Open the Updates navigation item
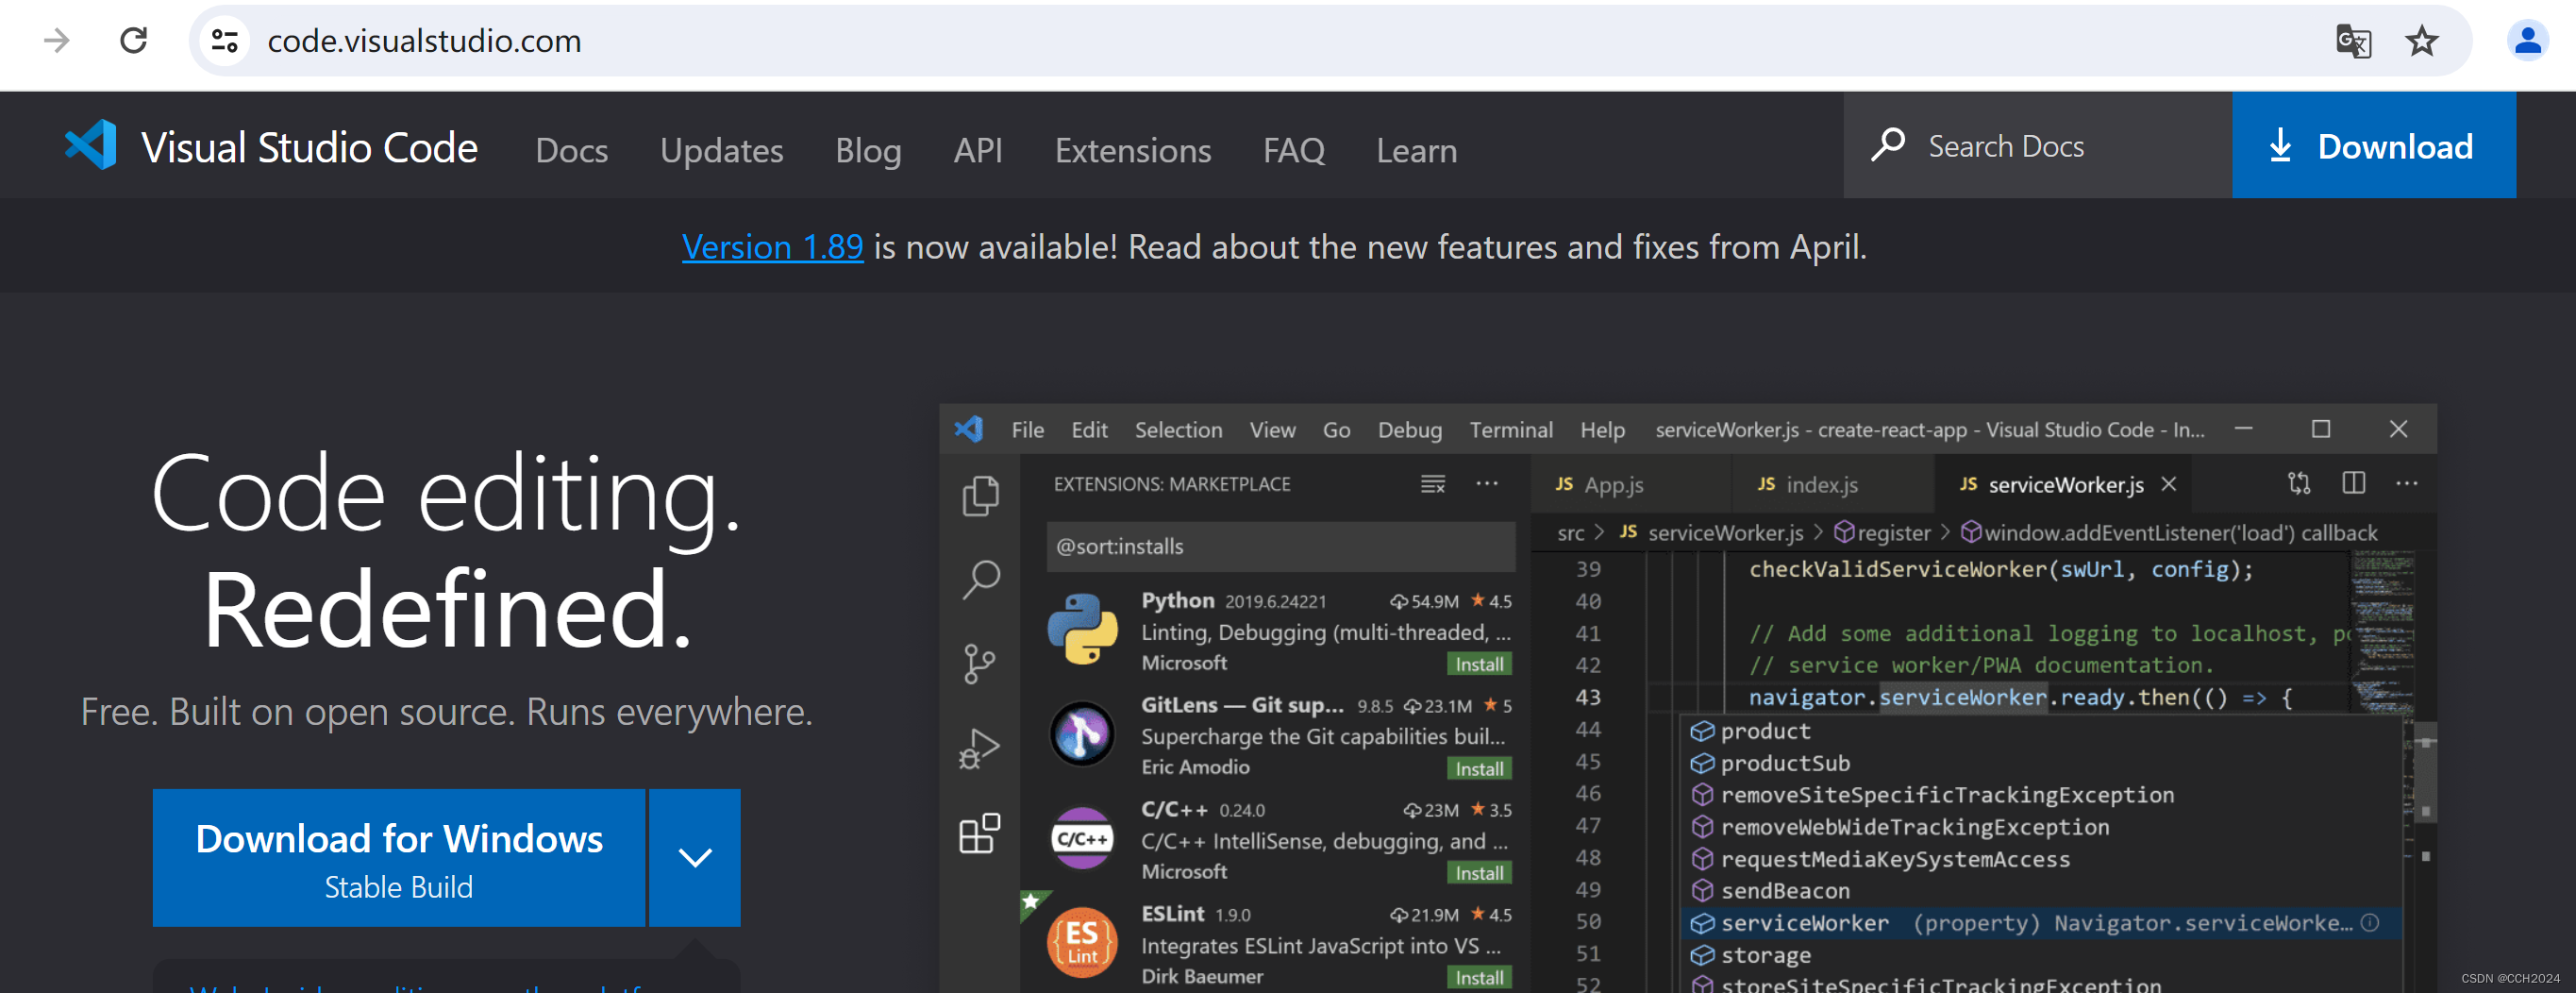This screenshot has width=2576, height=993. tap(722, 150)
